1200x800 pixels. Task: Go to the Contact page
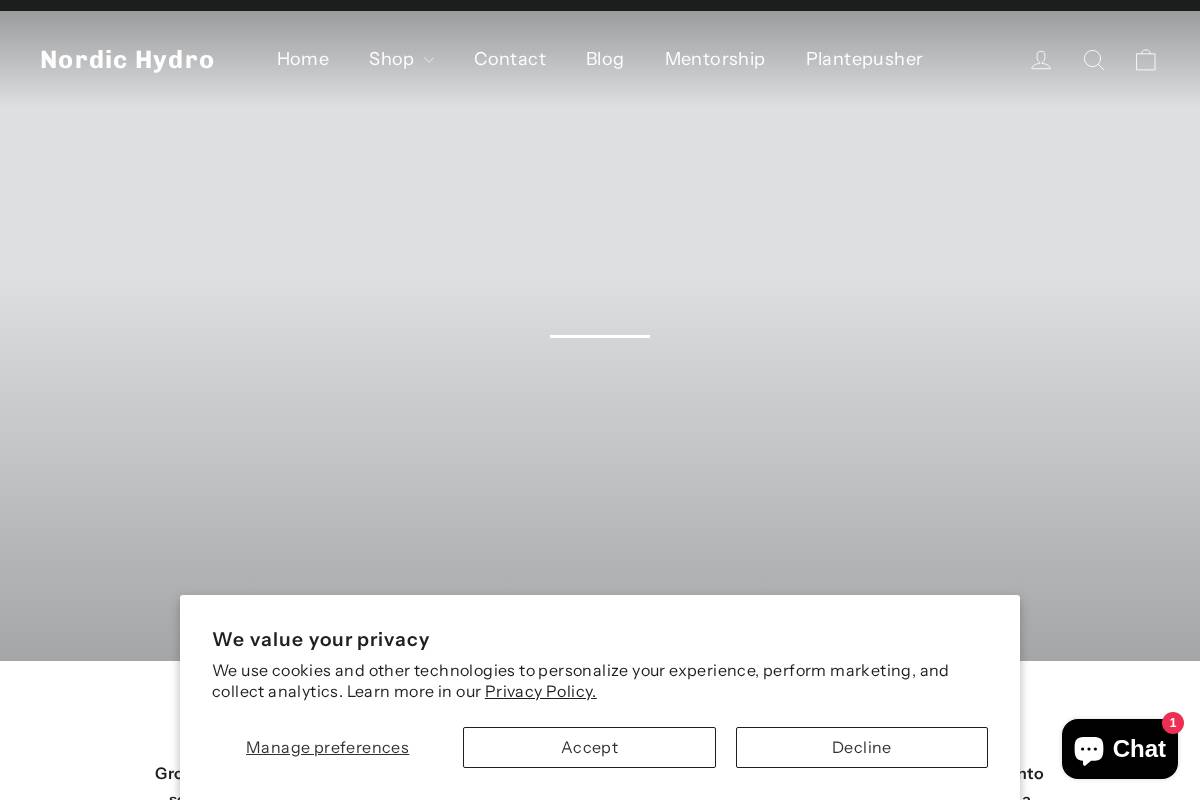510,59
